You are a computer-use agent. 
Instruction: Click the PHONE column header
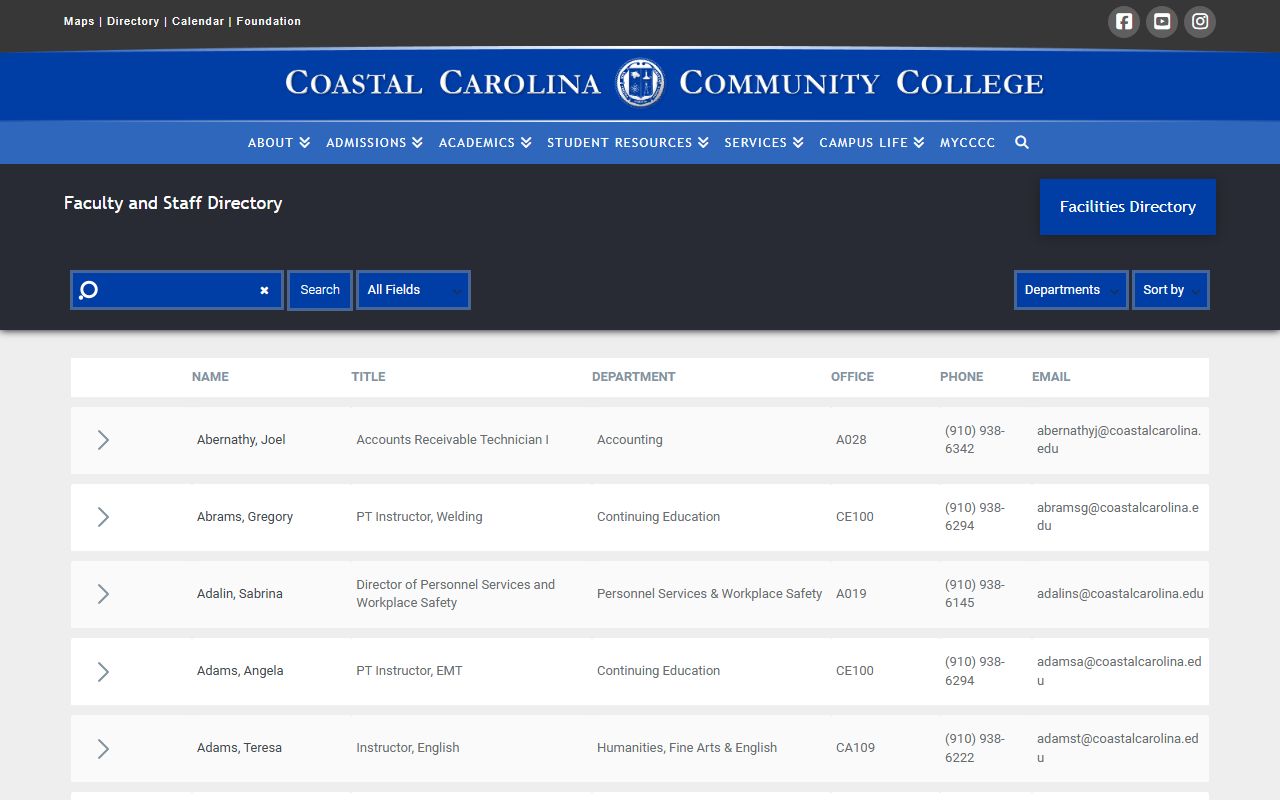(962, 377)
